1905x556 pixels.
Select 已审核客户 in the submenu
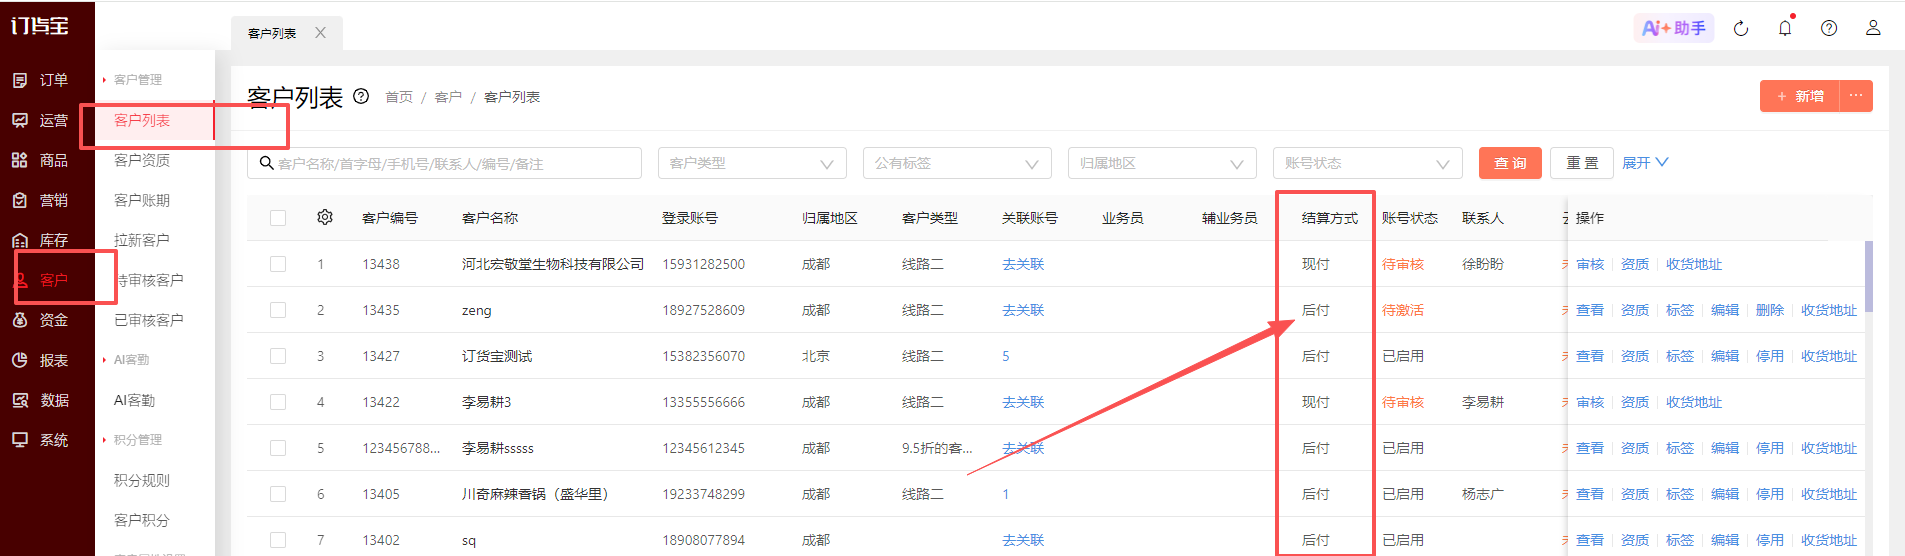click(149, 320)
